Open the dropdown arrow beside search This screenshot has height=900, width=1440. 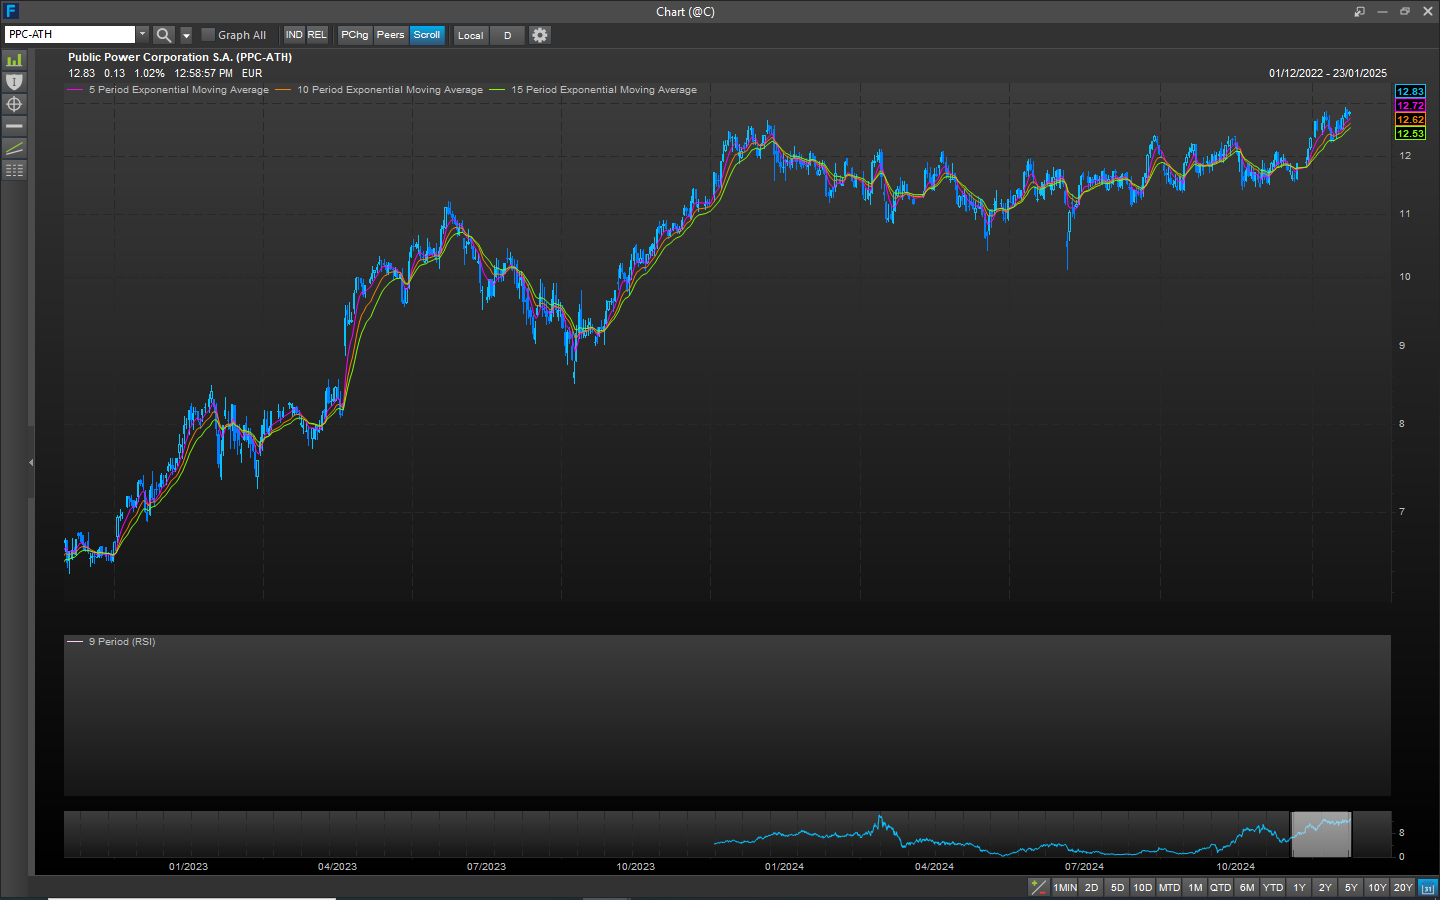pyautogui.click(x=186, y=35)
